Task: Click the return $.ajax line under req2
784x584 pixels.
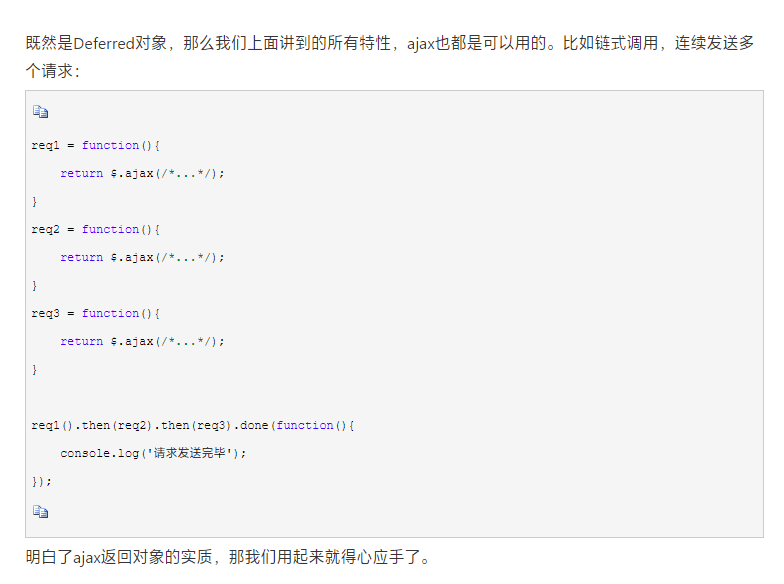Action: point(142,258)
